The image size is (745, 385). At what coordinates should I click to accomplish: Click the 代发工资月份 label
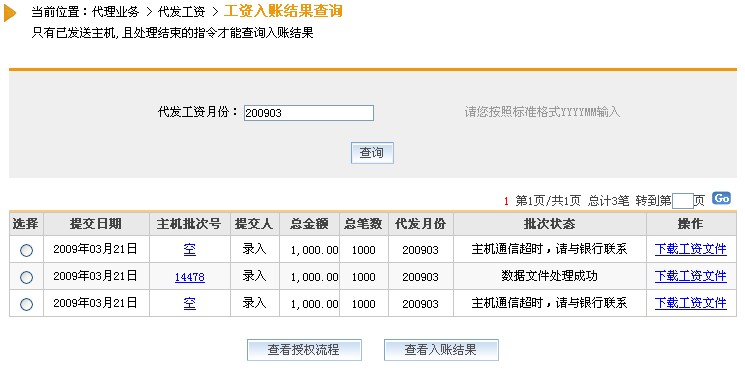tap(198, 112)
